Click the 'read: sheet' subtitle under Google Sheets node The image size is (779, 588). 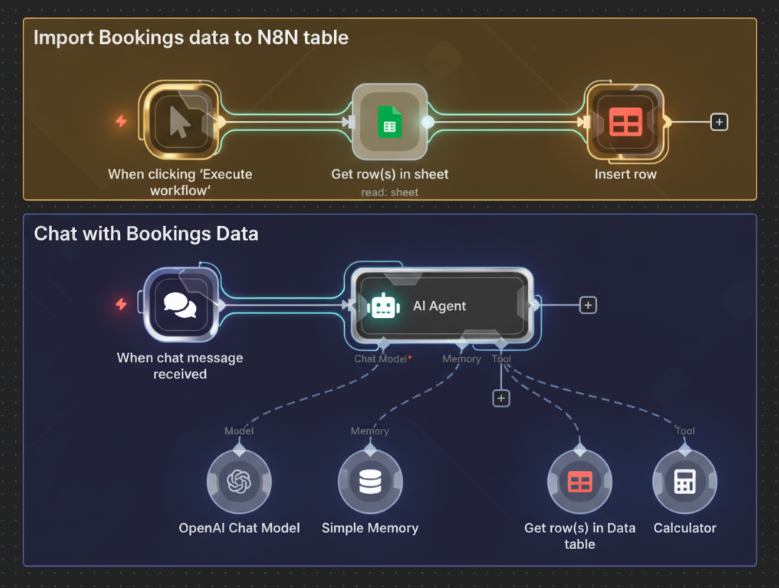[389, 192]
